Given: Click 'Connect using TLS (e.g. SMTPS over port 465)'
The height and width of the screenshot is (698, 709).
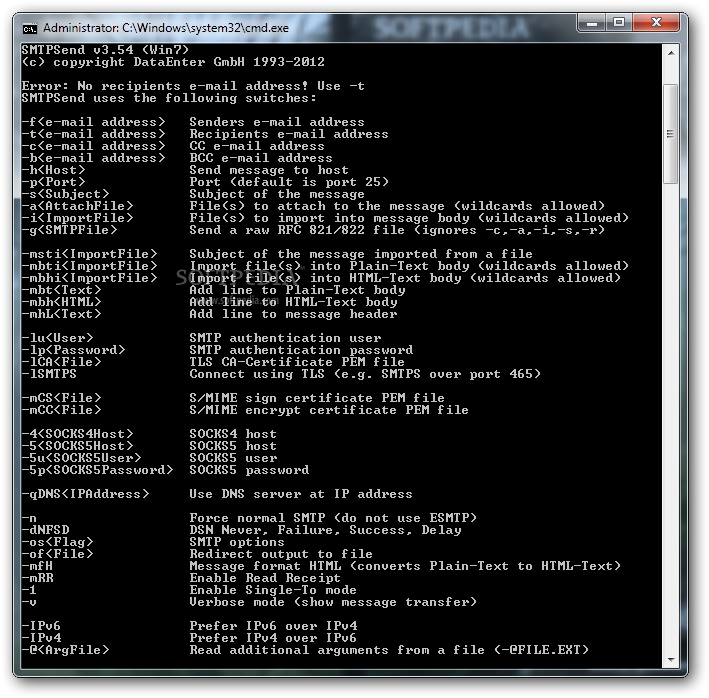Looking at the screenshot, I should 365,374.
